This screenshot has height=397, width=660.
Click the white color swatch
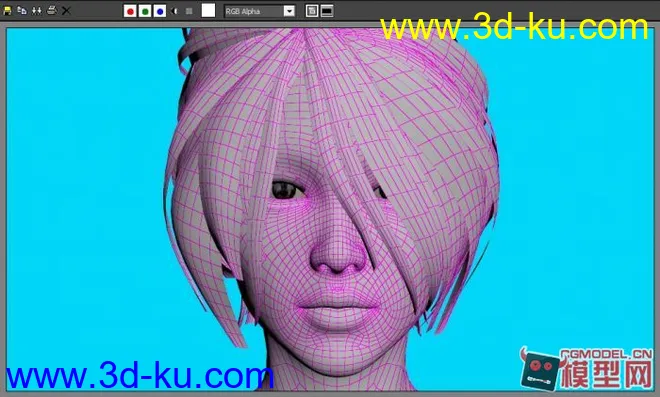click(x=208, y=11)
